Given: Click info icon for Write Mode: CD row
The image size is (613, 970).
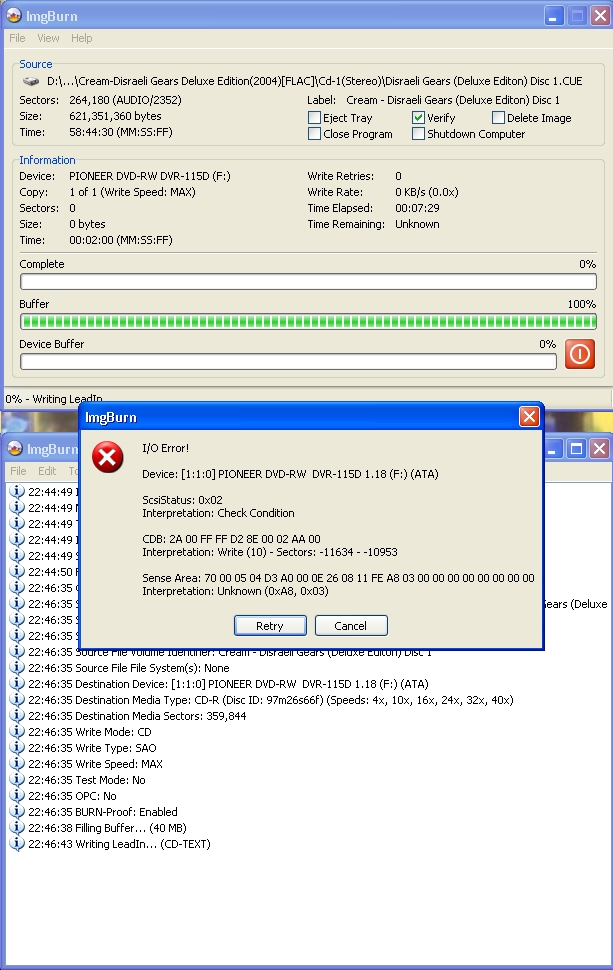Looking at the screenshot, I should coord(17,731).
